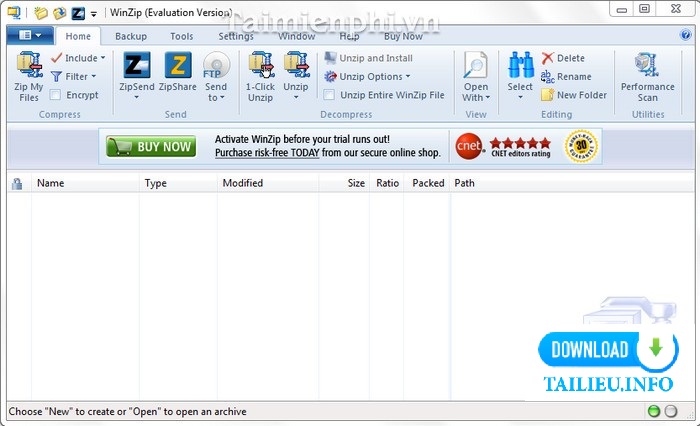Click the Unzip Options gear icon

pos(330,77)
